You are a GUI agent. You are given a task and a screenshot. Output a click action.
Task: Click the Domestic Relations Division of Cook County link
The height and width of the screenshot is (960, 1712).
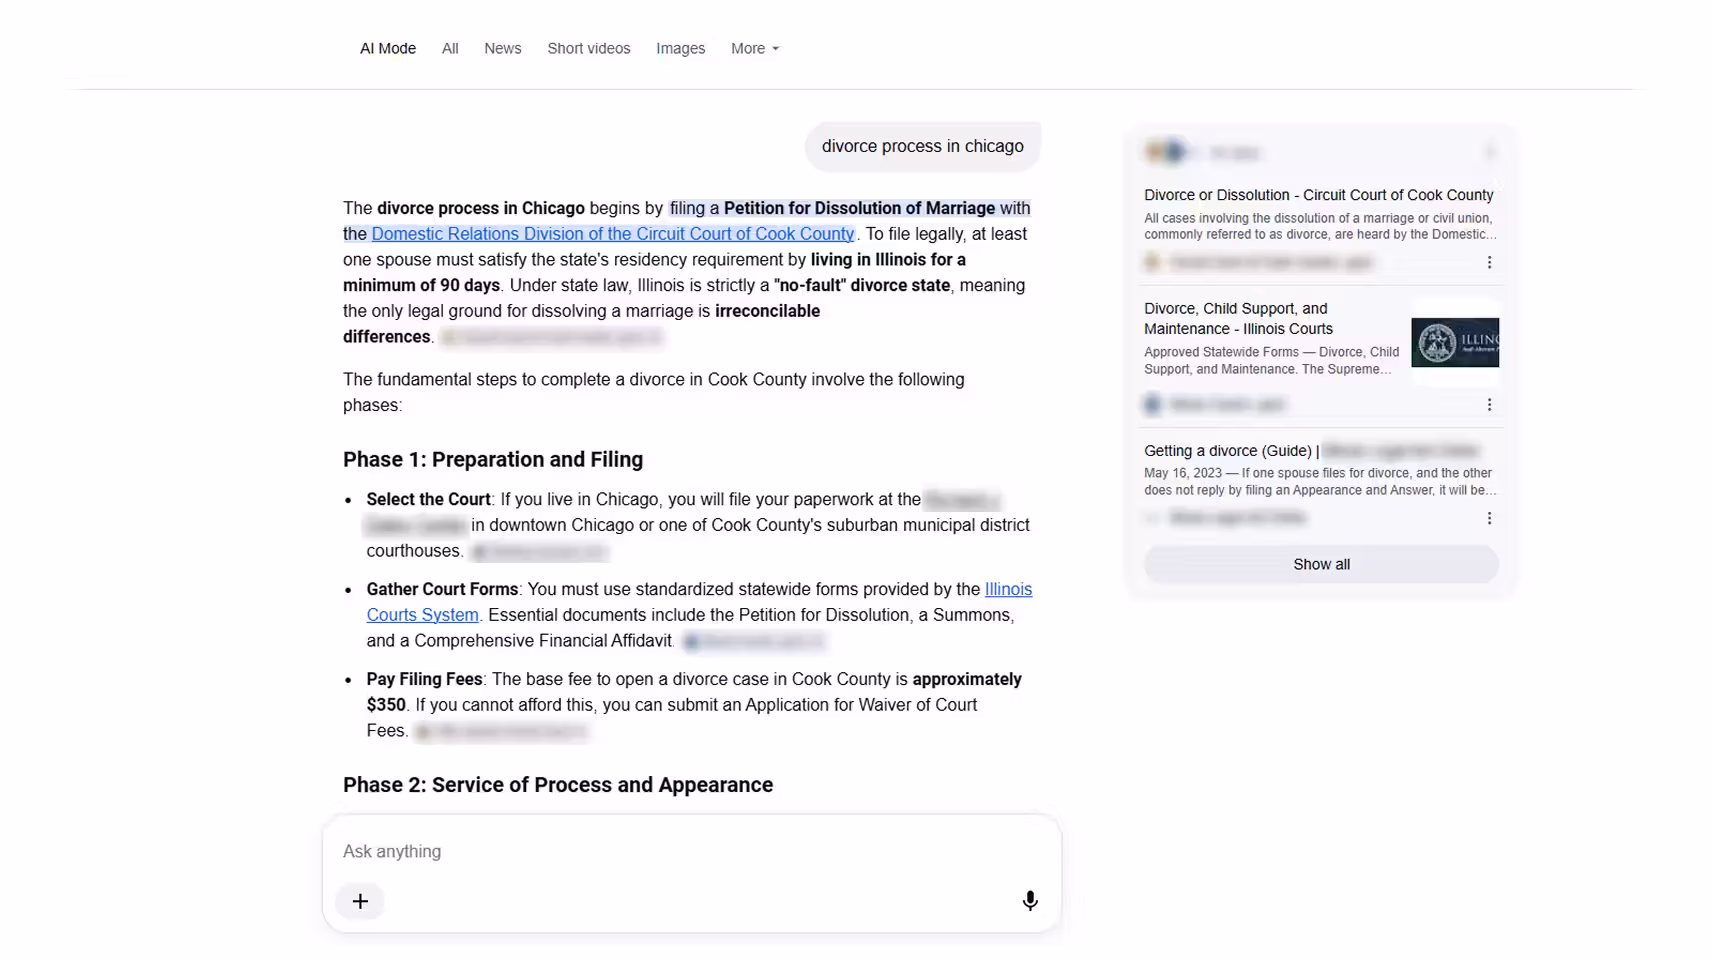(x=612, y=234)
